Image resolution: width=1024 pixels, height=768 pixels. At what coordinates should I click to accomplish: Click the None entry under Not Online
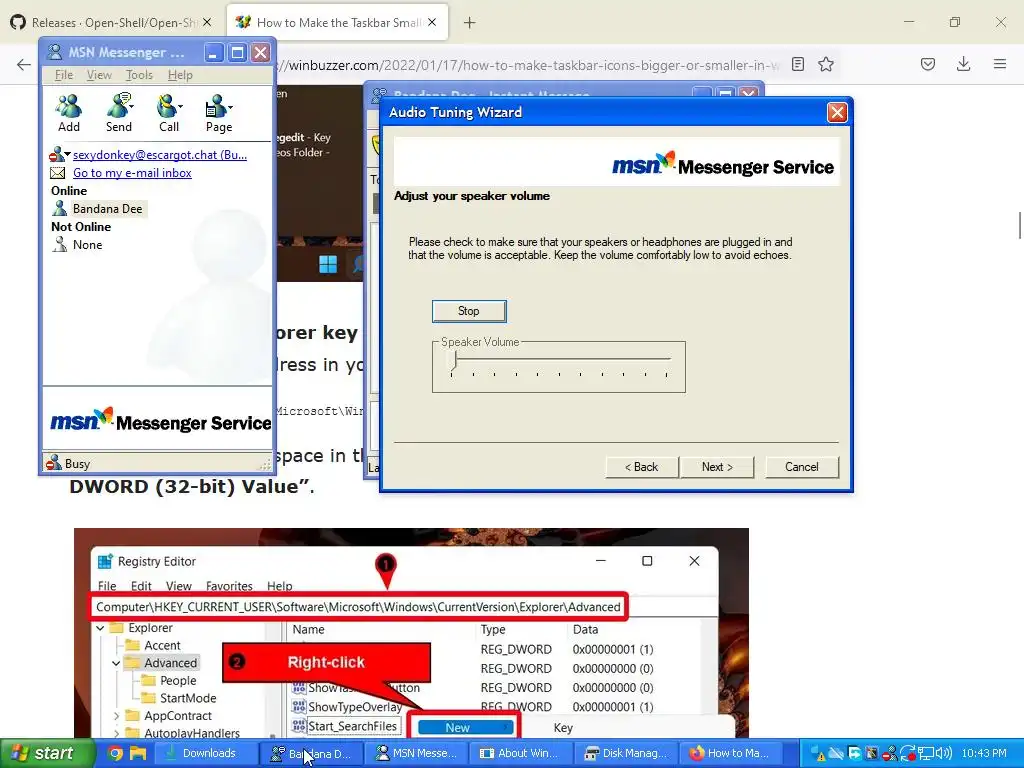coord(88,245)
